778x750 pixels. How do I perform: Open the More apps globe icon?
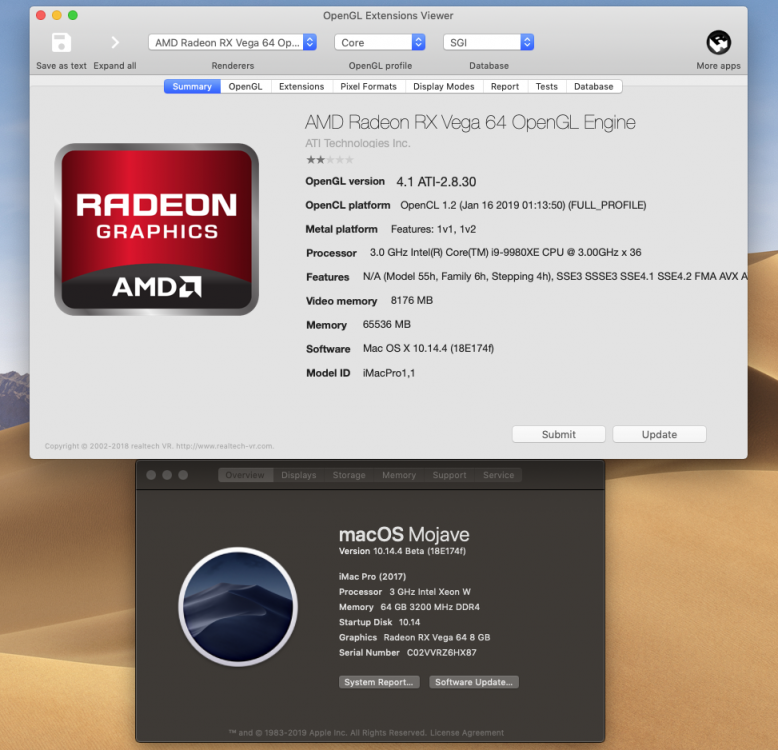click(x=718, y=43)
